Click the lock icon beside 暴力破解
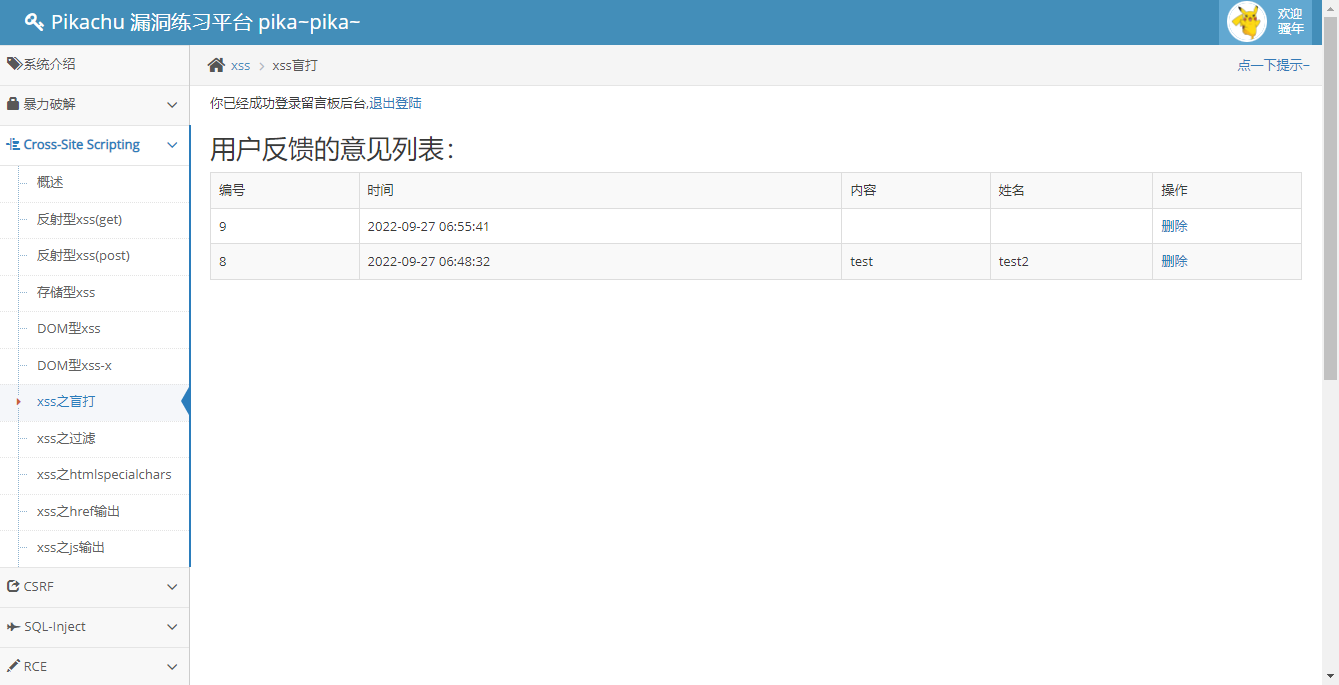Viewport: 1339px width, 685px height. pyautogui.click(x=13, y=104)
